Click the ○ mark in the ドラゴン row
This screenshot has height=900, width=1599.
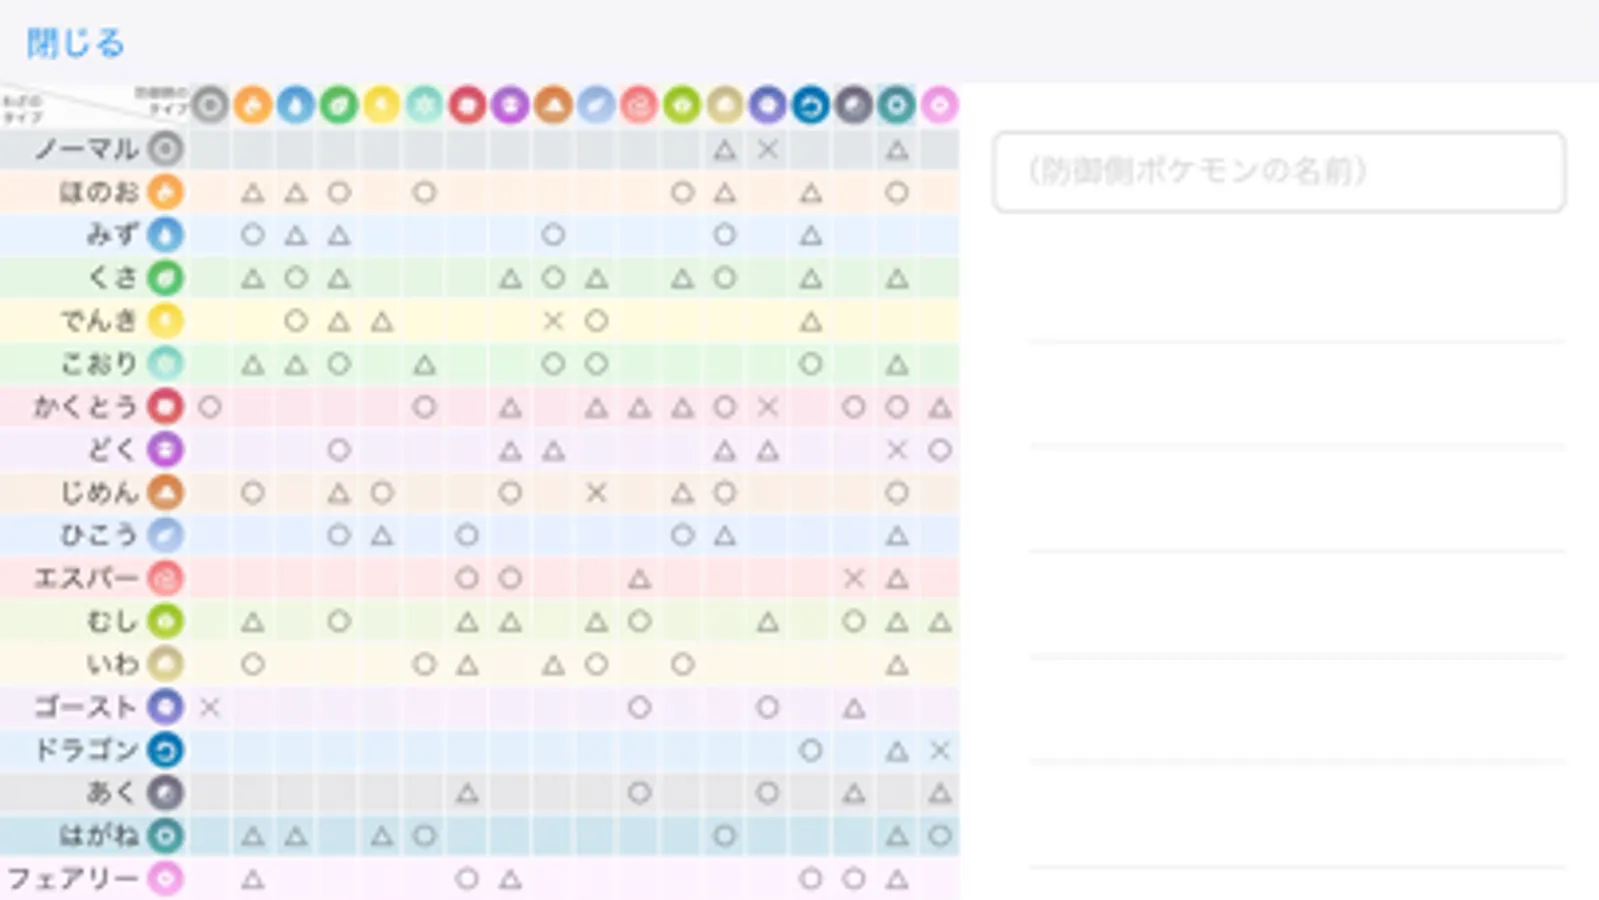click(x=811, y=751)
